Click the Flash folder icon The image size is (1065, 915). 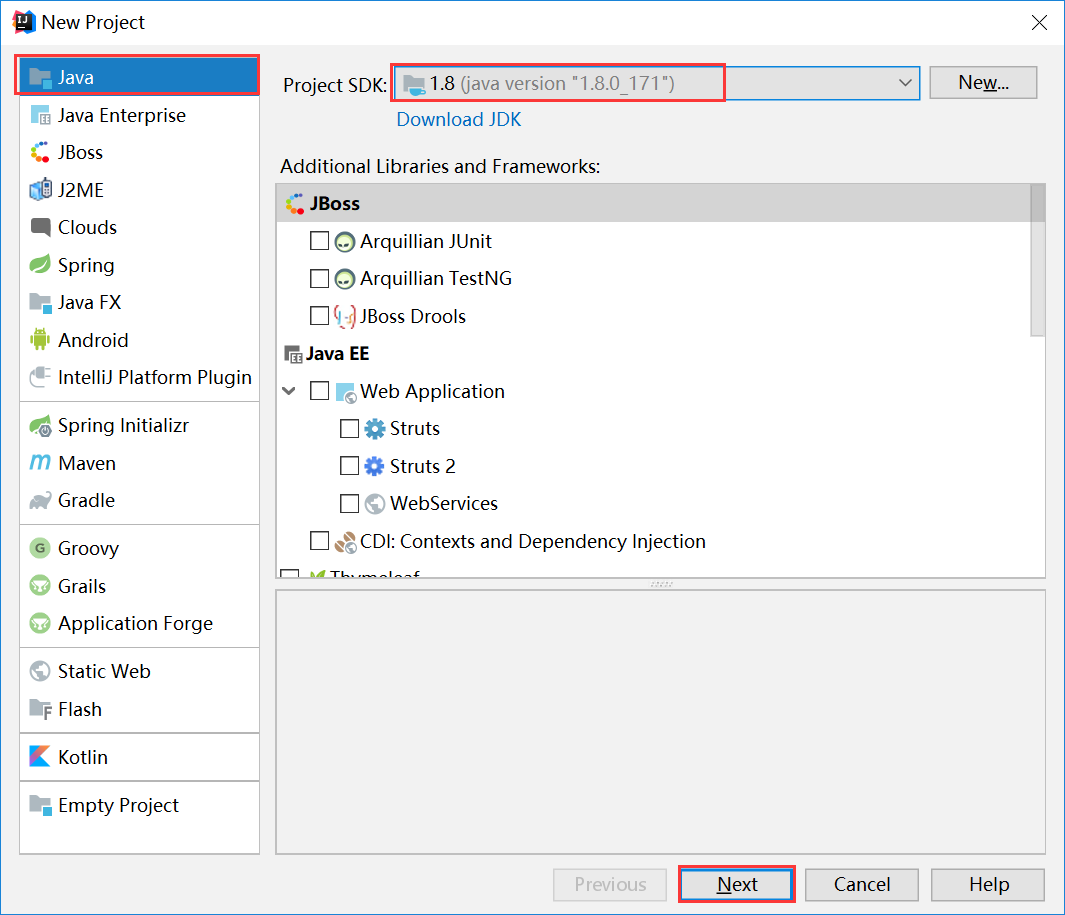point(40,709)
